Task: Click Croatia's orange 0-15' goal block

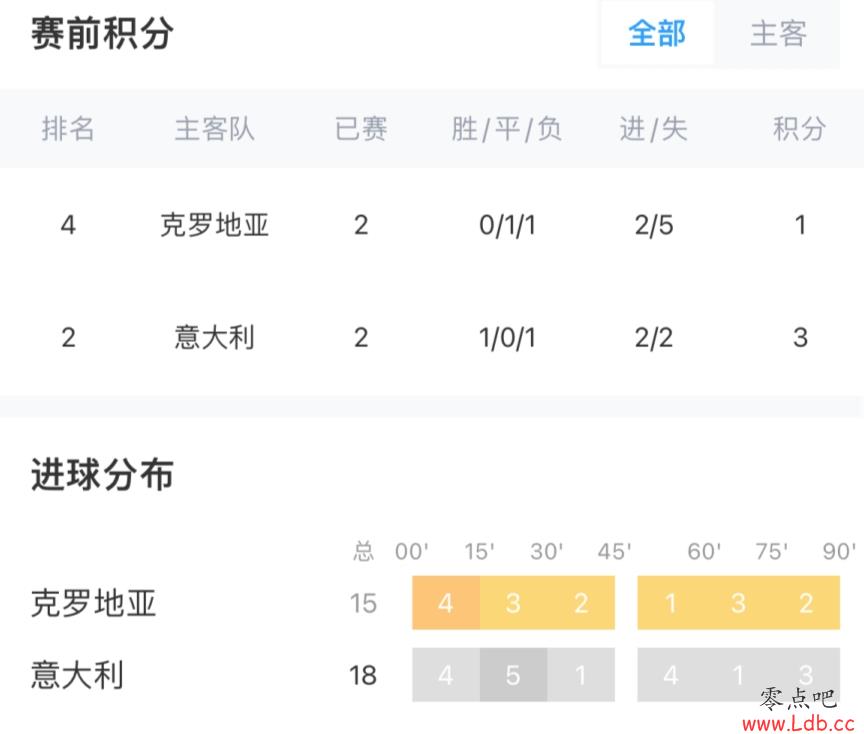Action: (446, 603)
